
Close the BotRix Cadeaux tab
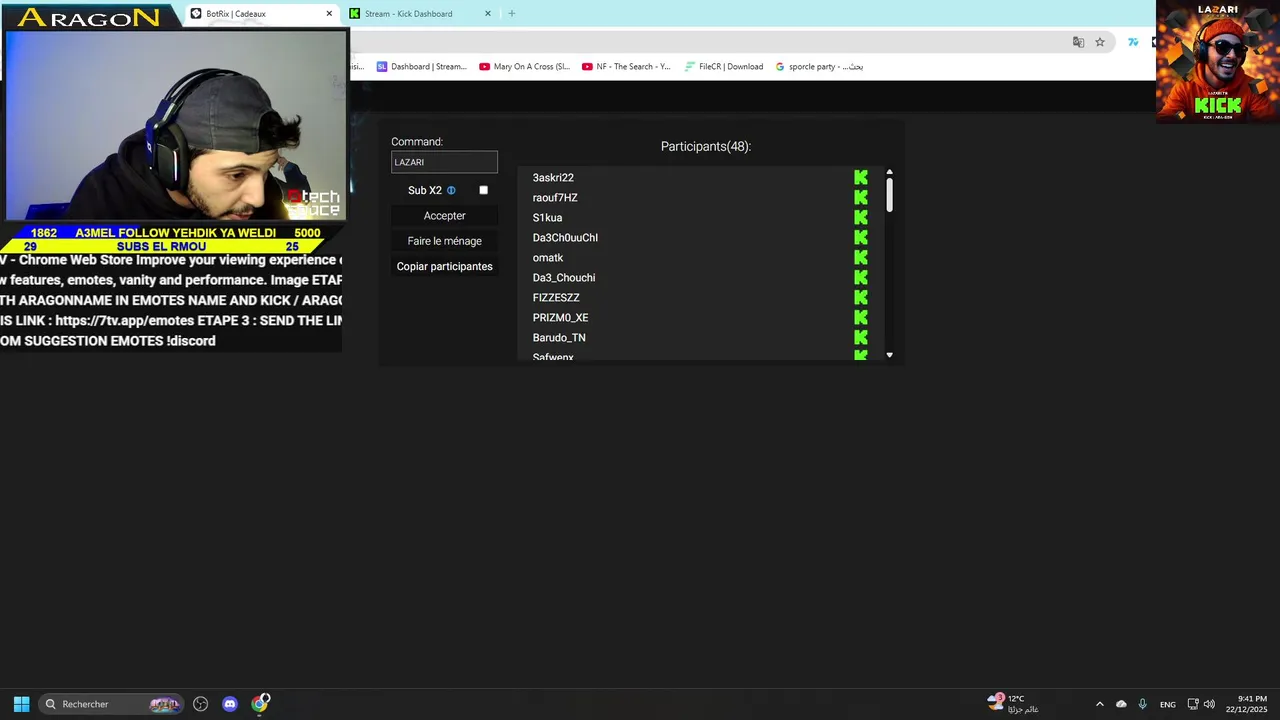coord(329,14)
